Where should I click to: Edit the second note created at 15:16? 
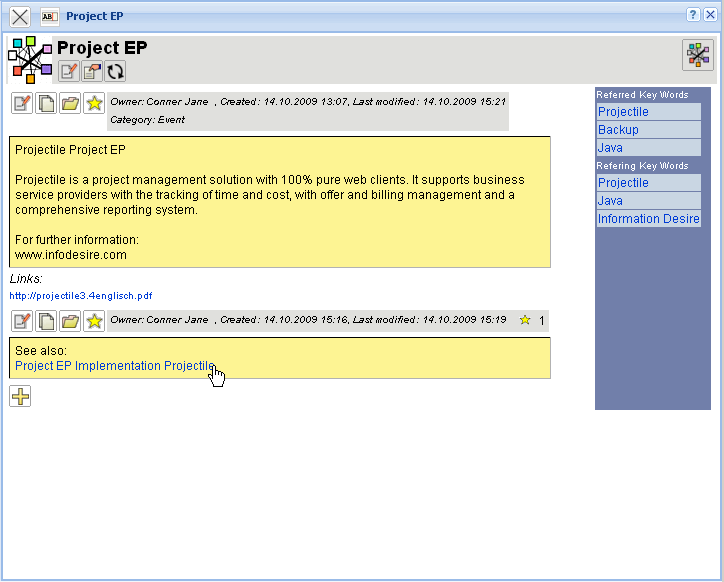[x=22, y=321]
